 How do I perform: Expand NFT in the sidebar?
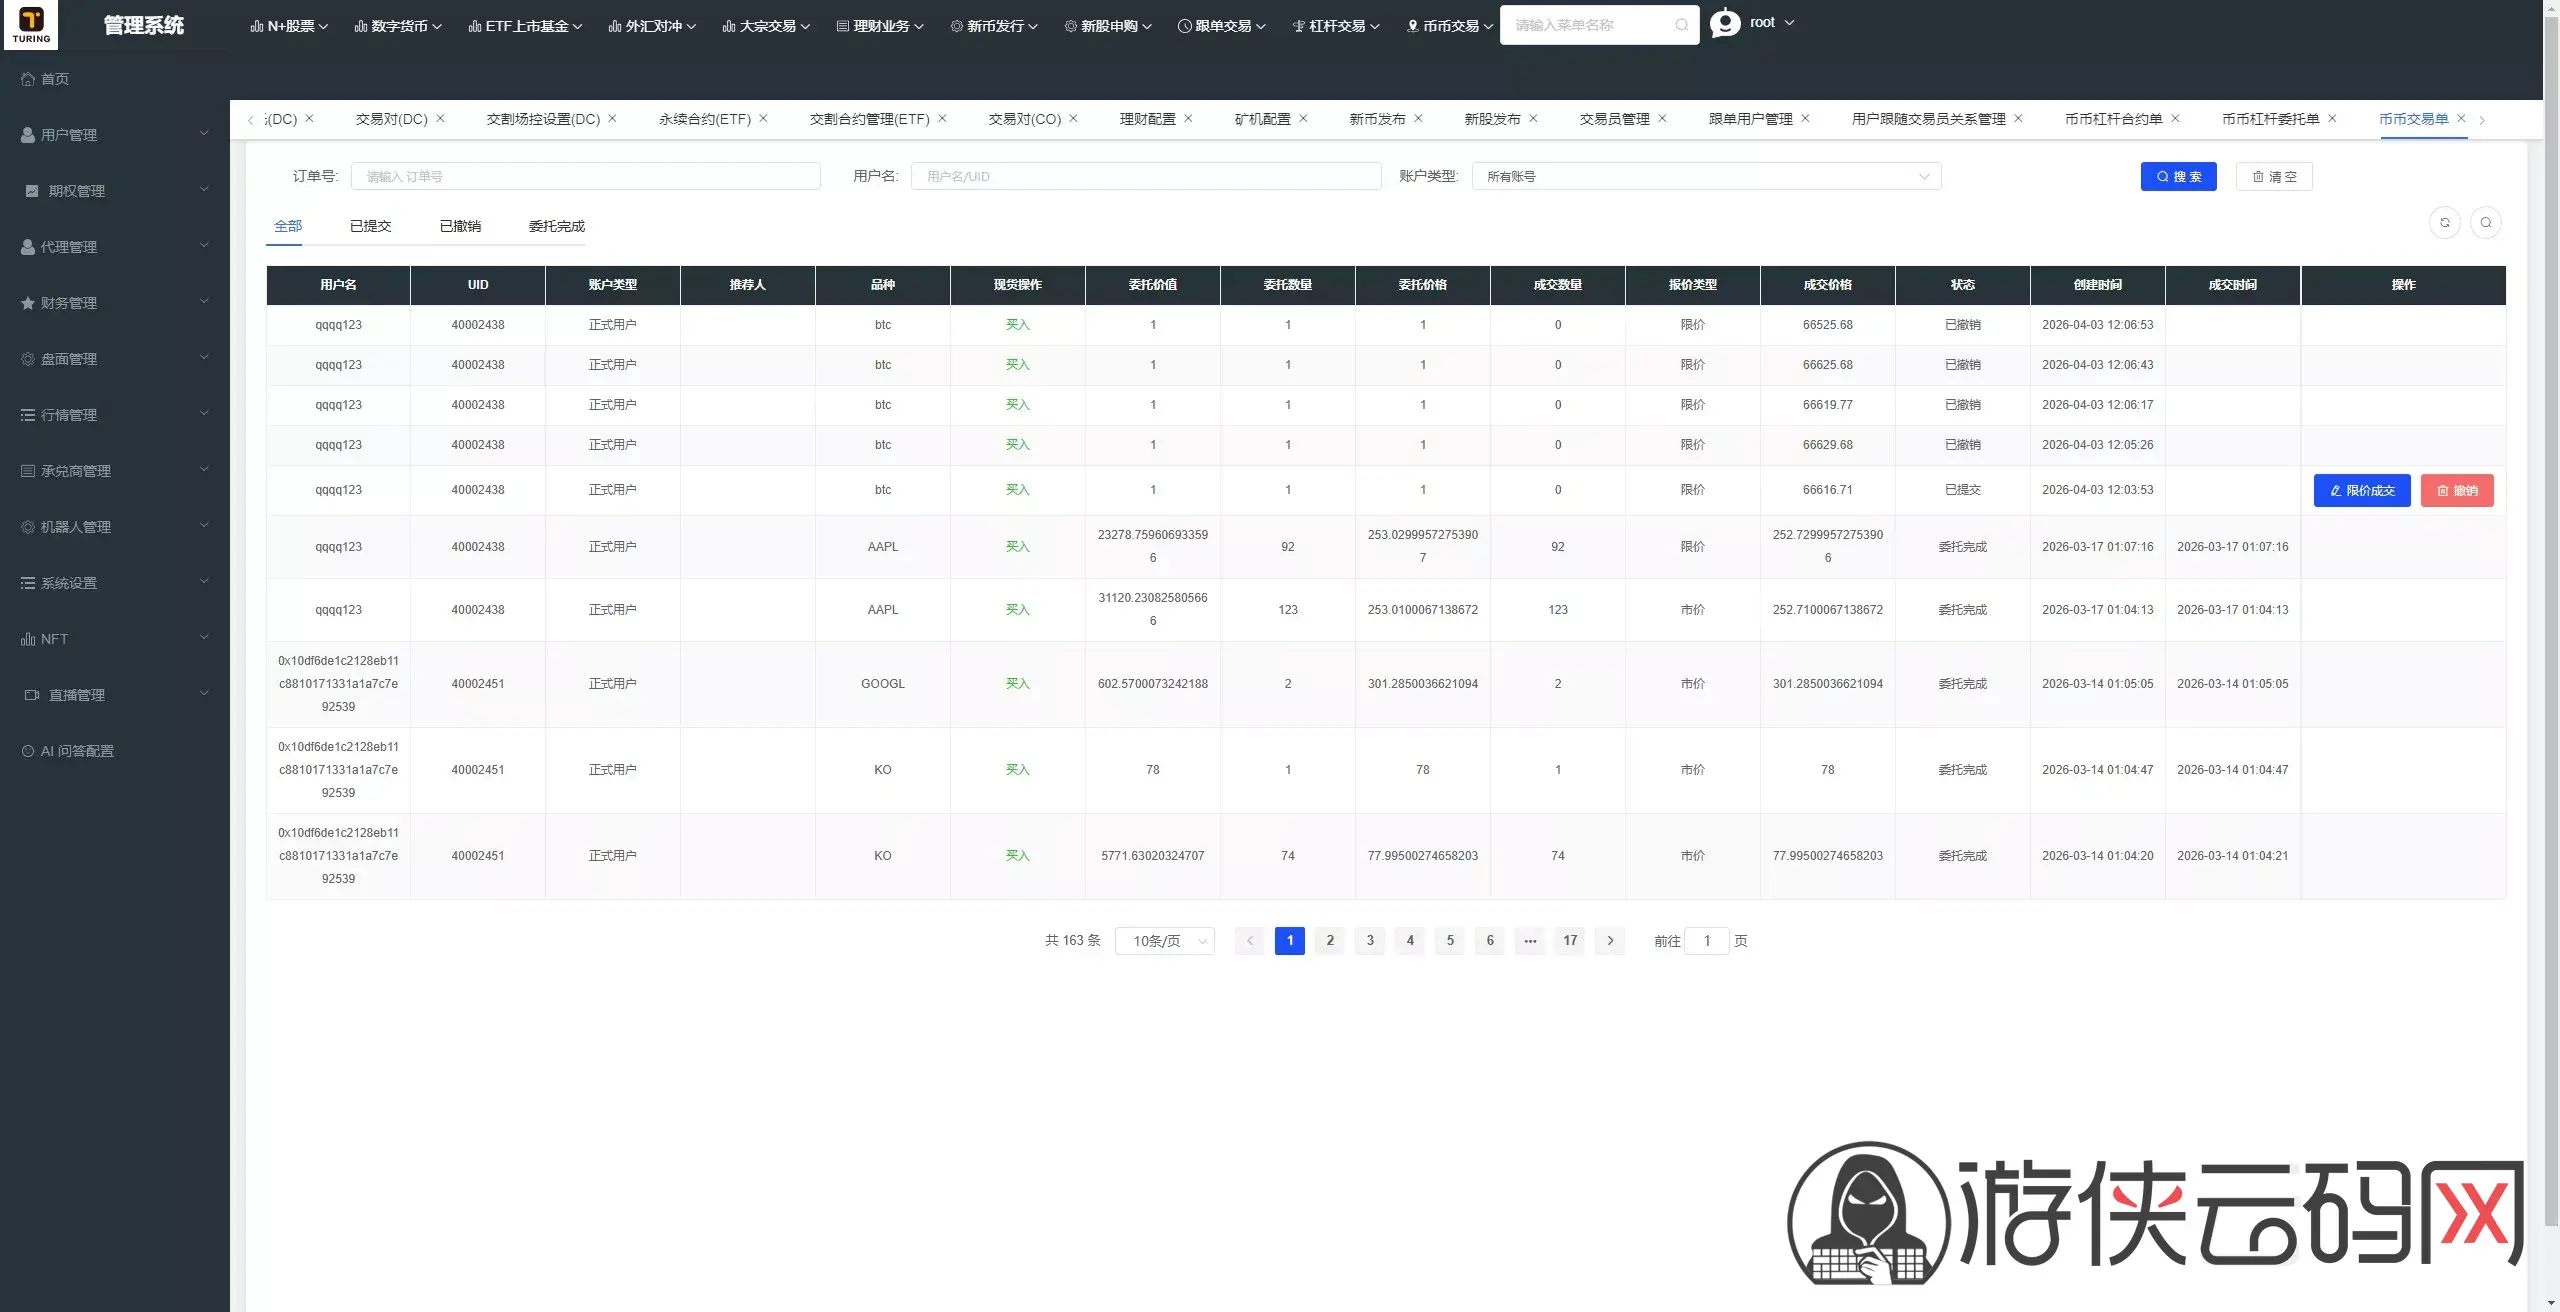click(115, 639)
